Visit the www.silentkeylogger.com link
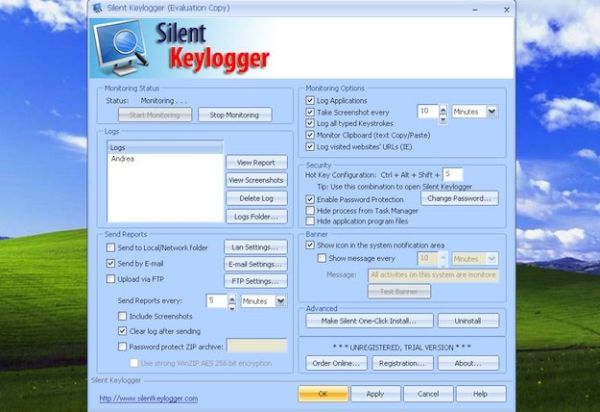The image size is (600, 412). point(148,398)
